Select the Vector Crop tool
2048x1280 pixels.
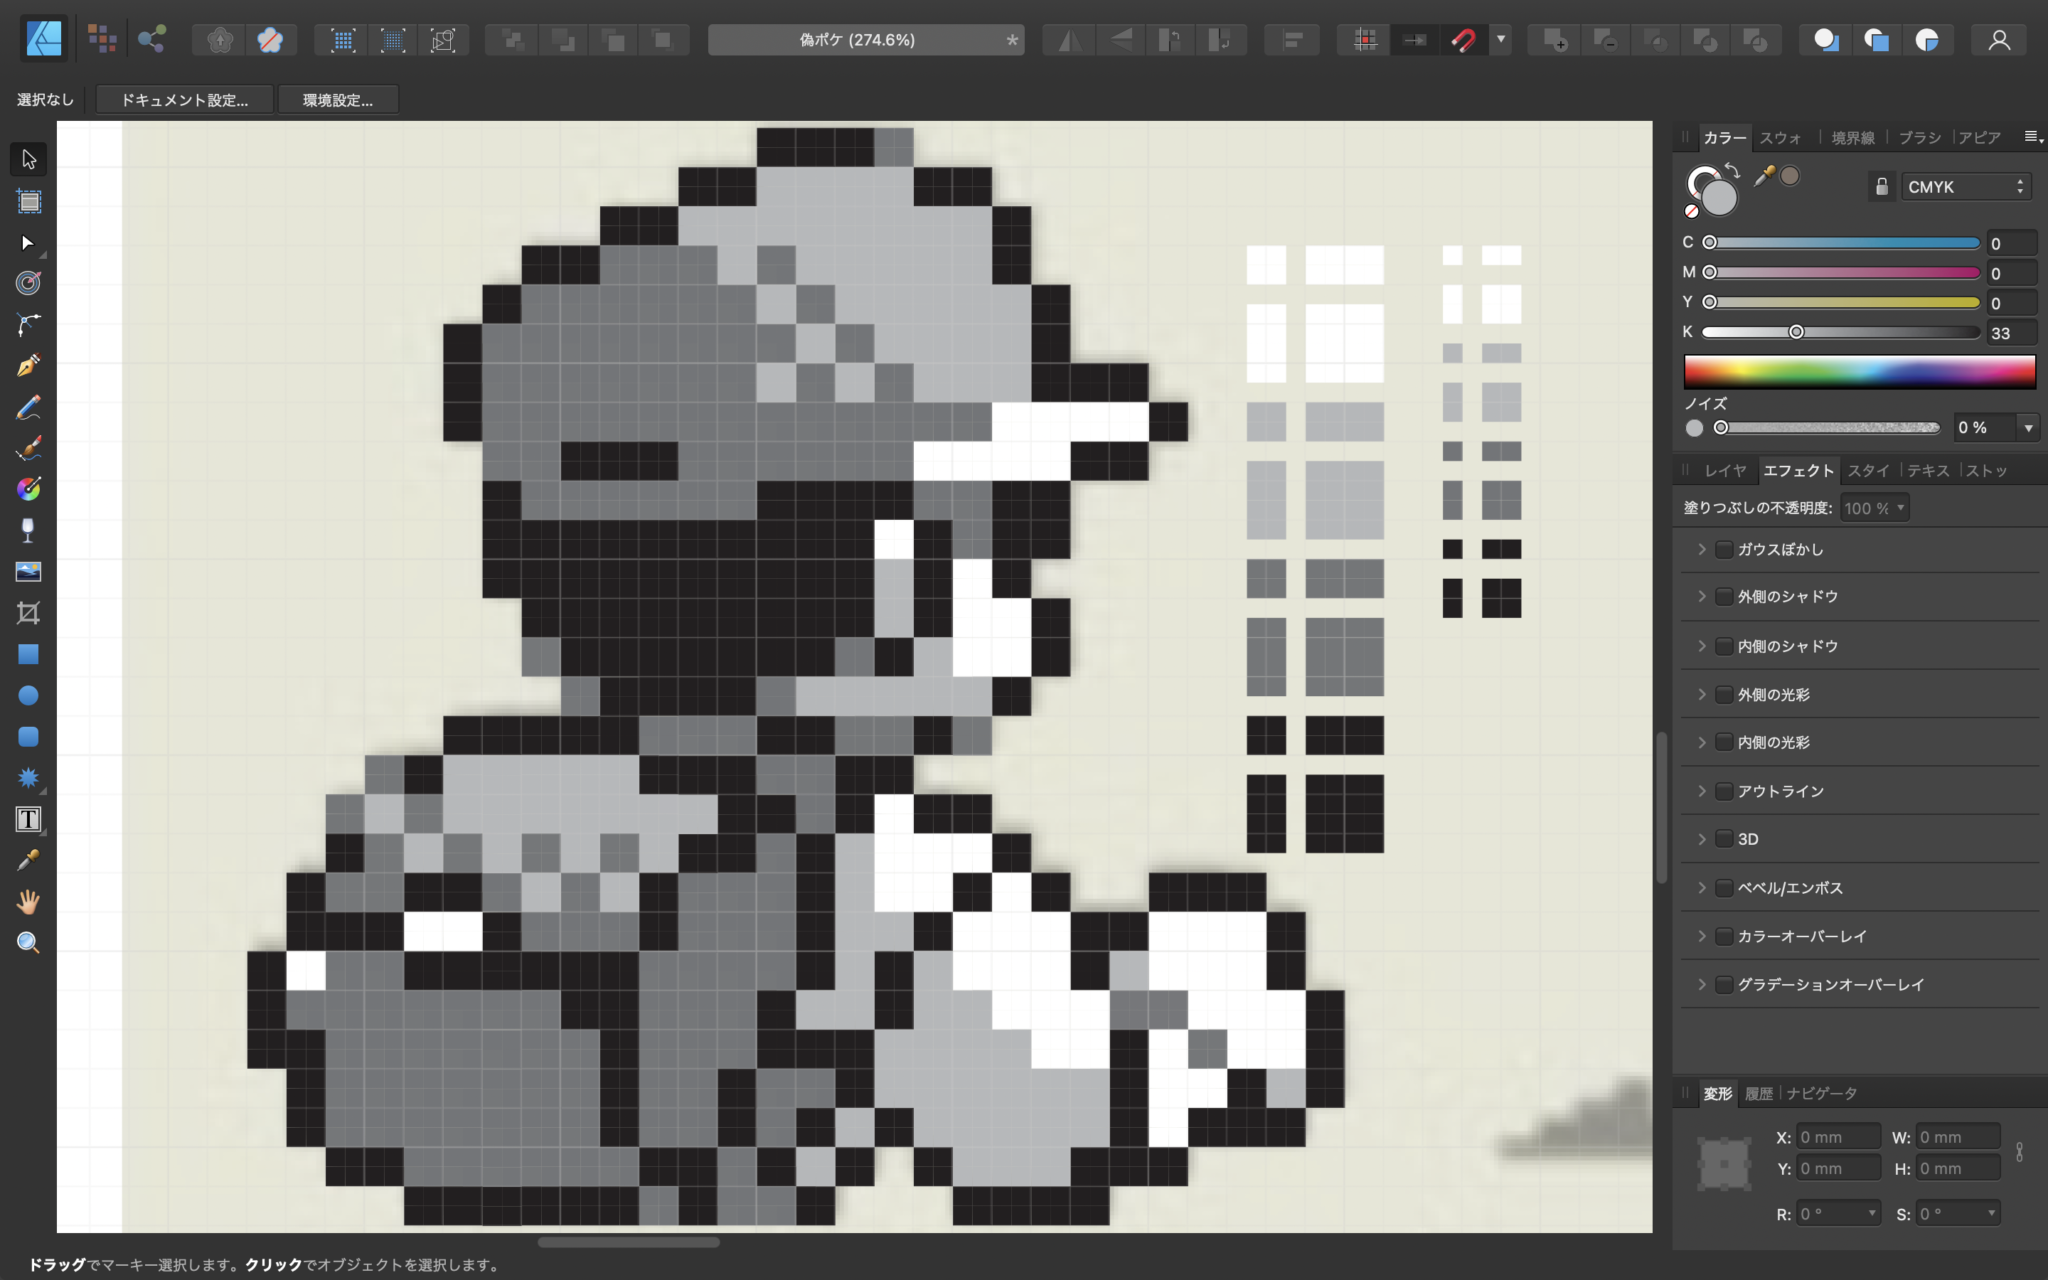pos(28,613)
